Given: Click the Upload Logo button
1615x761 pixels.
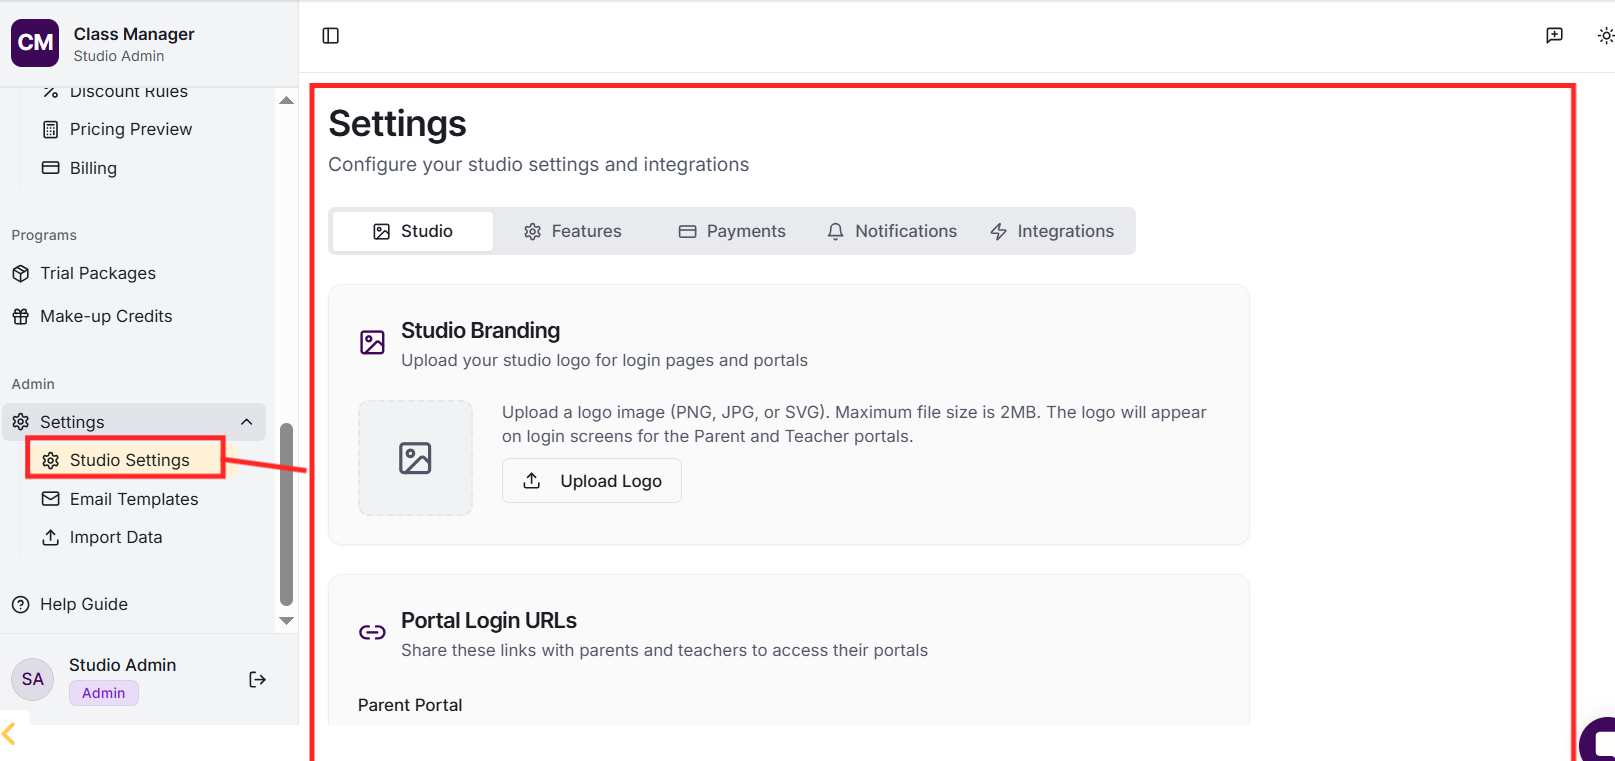Looking at the screenshot, I should (592, 481).
